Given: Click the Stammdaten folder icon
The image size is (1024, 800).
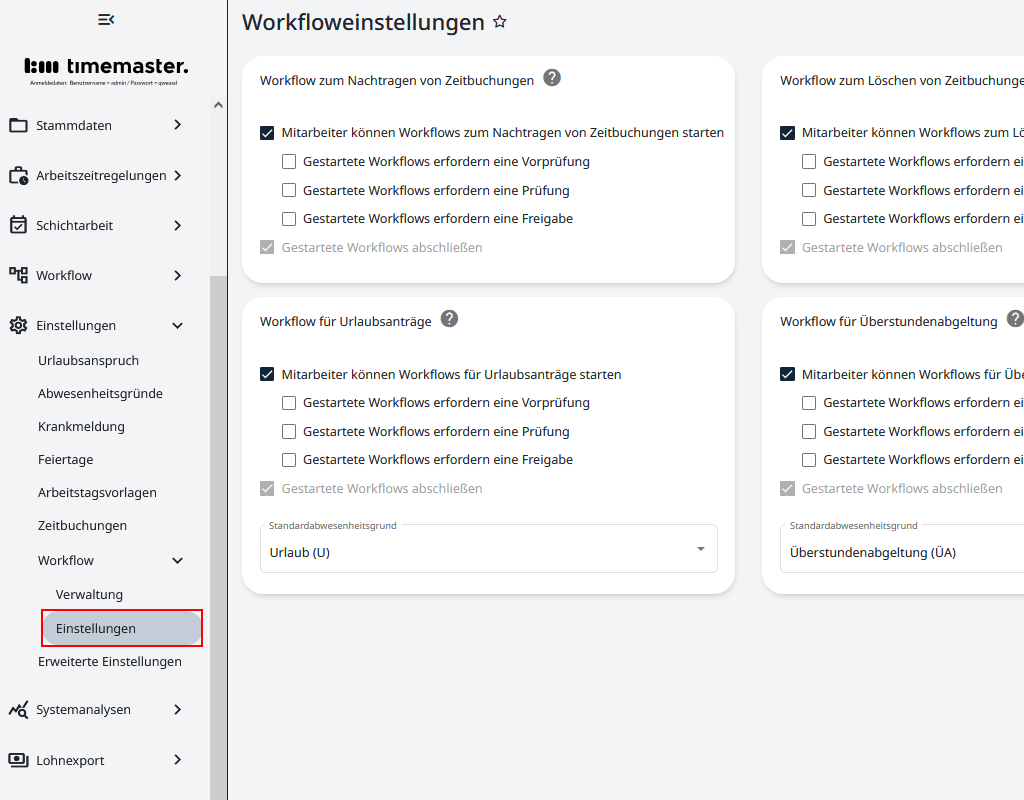Looking at the screenshot, I should [x=20, y=124].
